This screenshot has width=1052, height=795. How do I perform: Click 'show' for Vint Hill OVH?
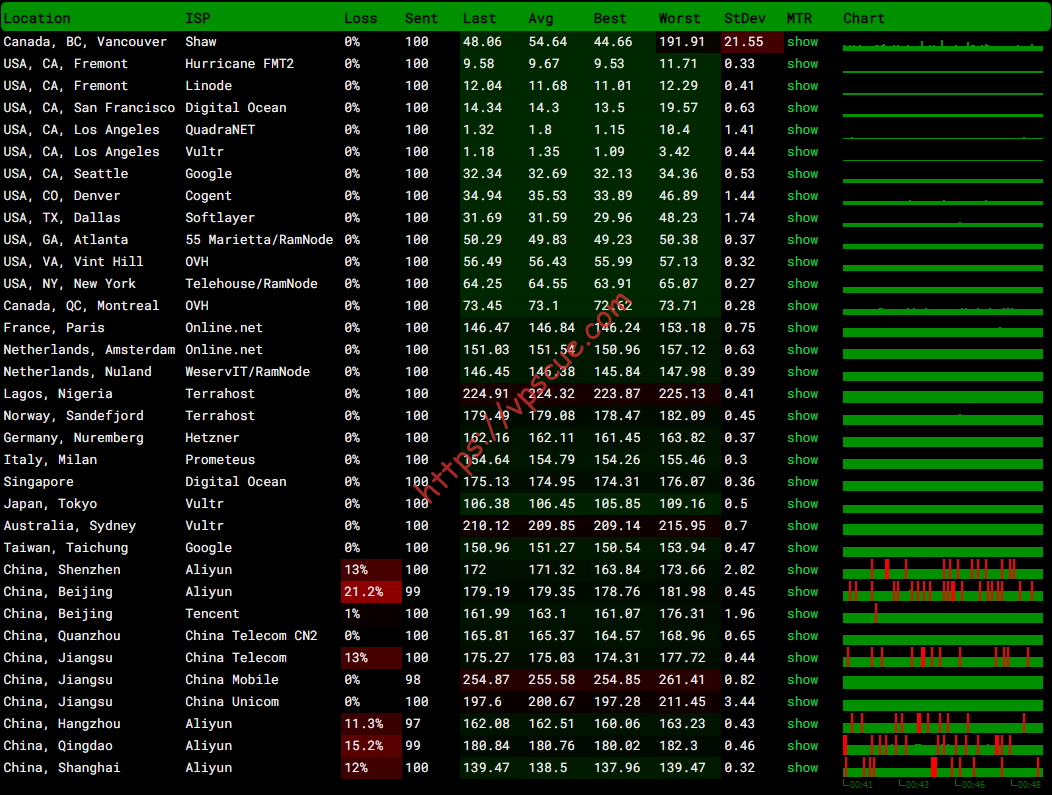click(x=802, y=262)
